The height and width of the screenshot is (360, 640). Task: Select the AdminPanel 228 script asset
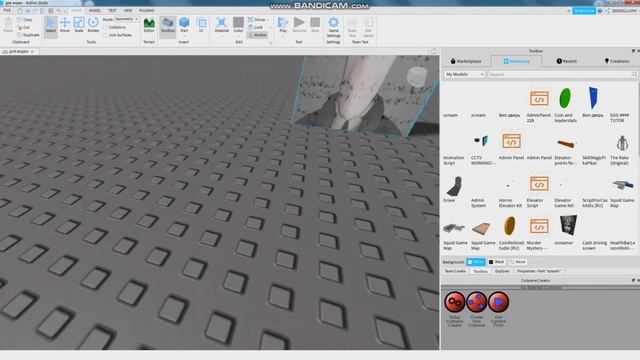539,105
